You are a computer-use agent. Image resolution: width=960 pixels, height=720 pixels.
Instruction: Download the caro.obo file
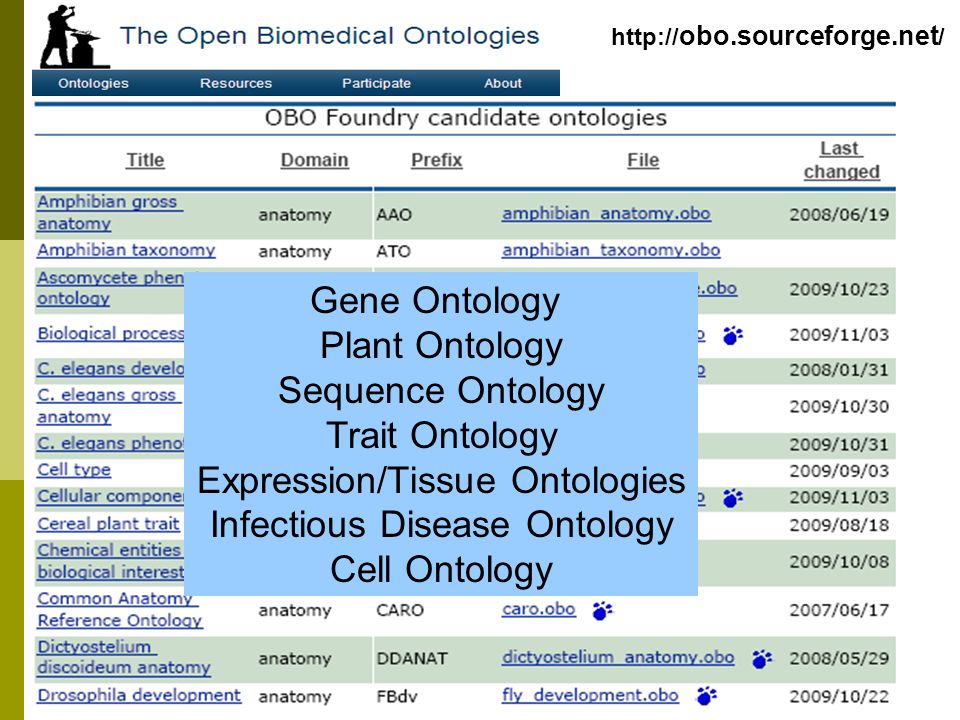pos(539,609)
